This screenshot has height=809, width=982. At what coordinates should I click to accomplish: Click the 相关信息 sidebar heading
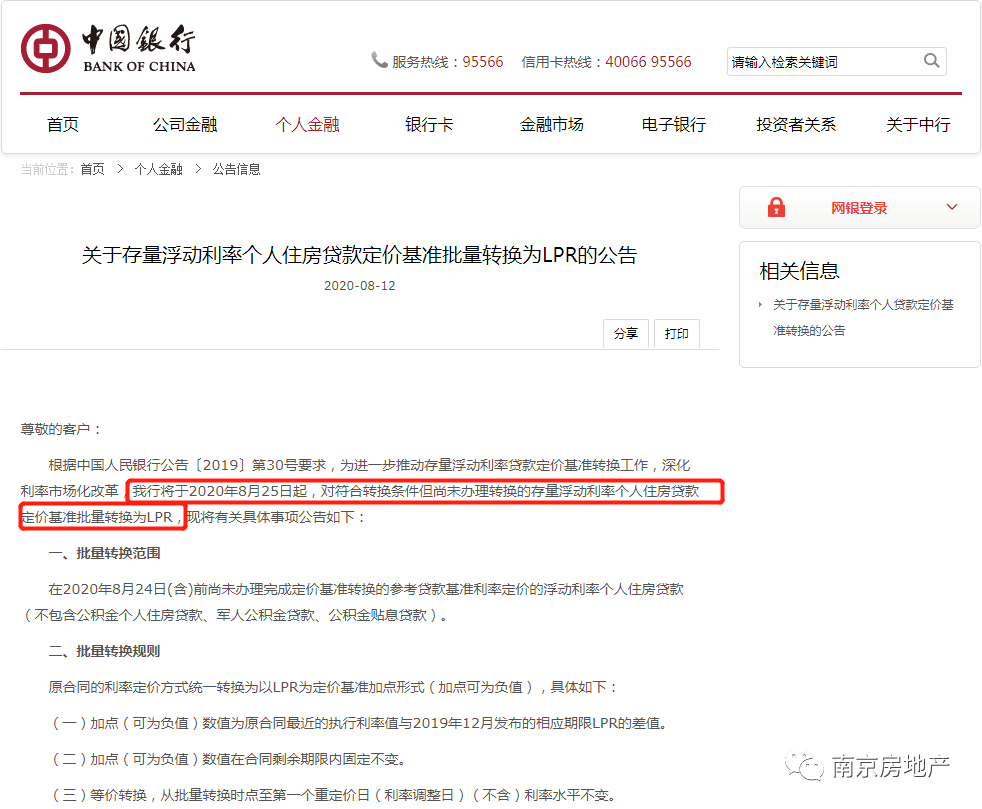(x=799, y=271)
